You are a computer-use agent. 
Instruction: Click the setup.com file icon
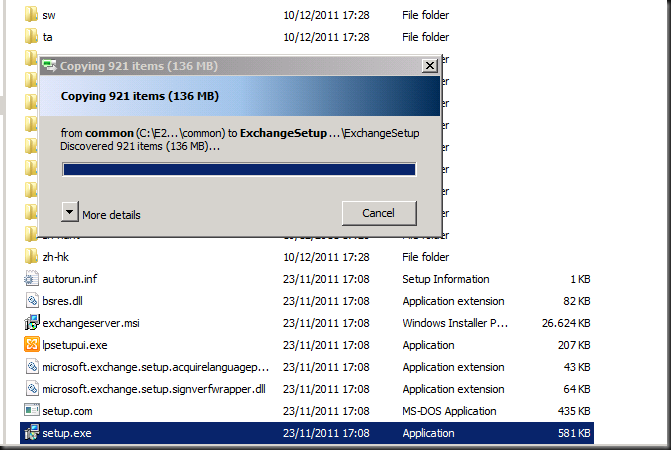pos(32,411)
